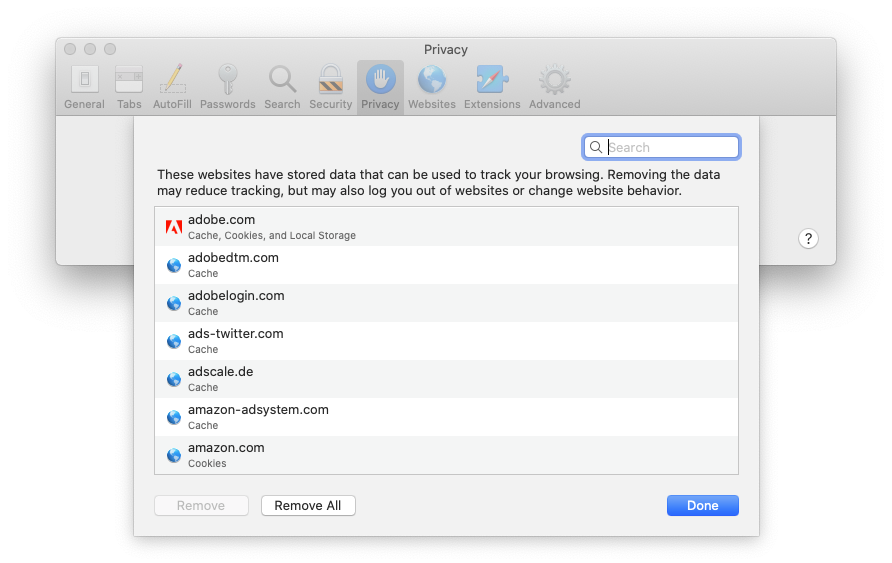This screenshot has width=892, height=563.
Task: Select the amazon.com entry
Action: point(447,455)
